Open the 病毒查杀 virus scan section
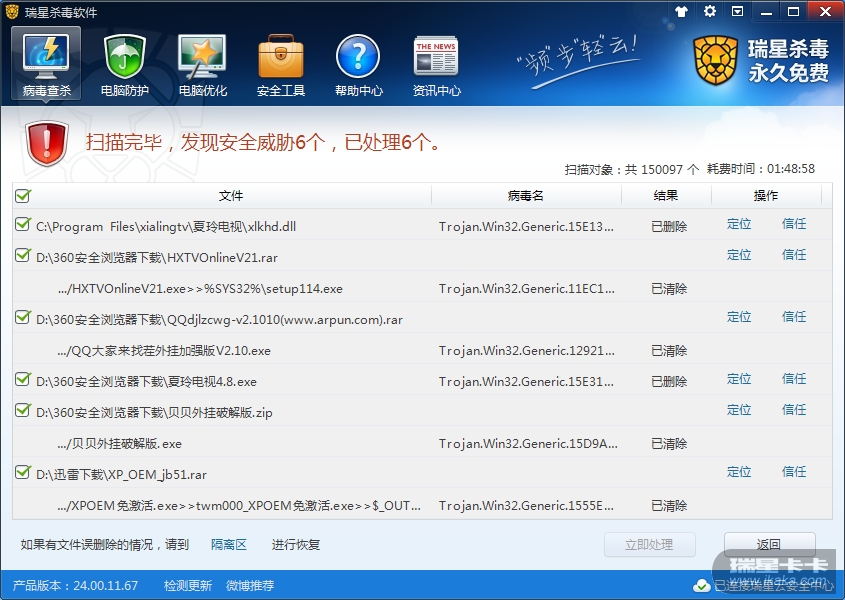Viewport: 845px width, 600px height. tap(46, 64)
